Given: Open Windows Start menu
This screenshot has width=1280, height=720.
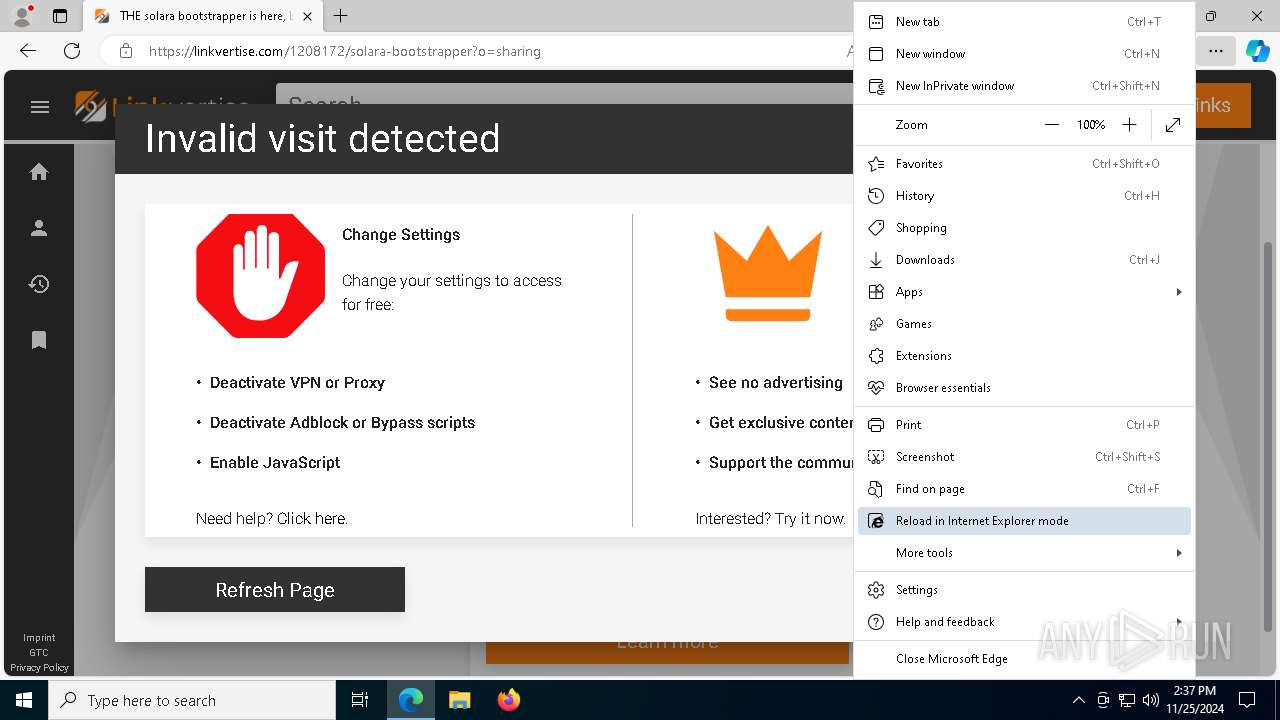Looking at the screenshot, I should pos(24,700).
